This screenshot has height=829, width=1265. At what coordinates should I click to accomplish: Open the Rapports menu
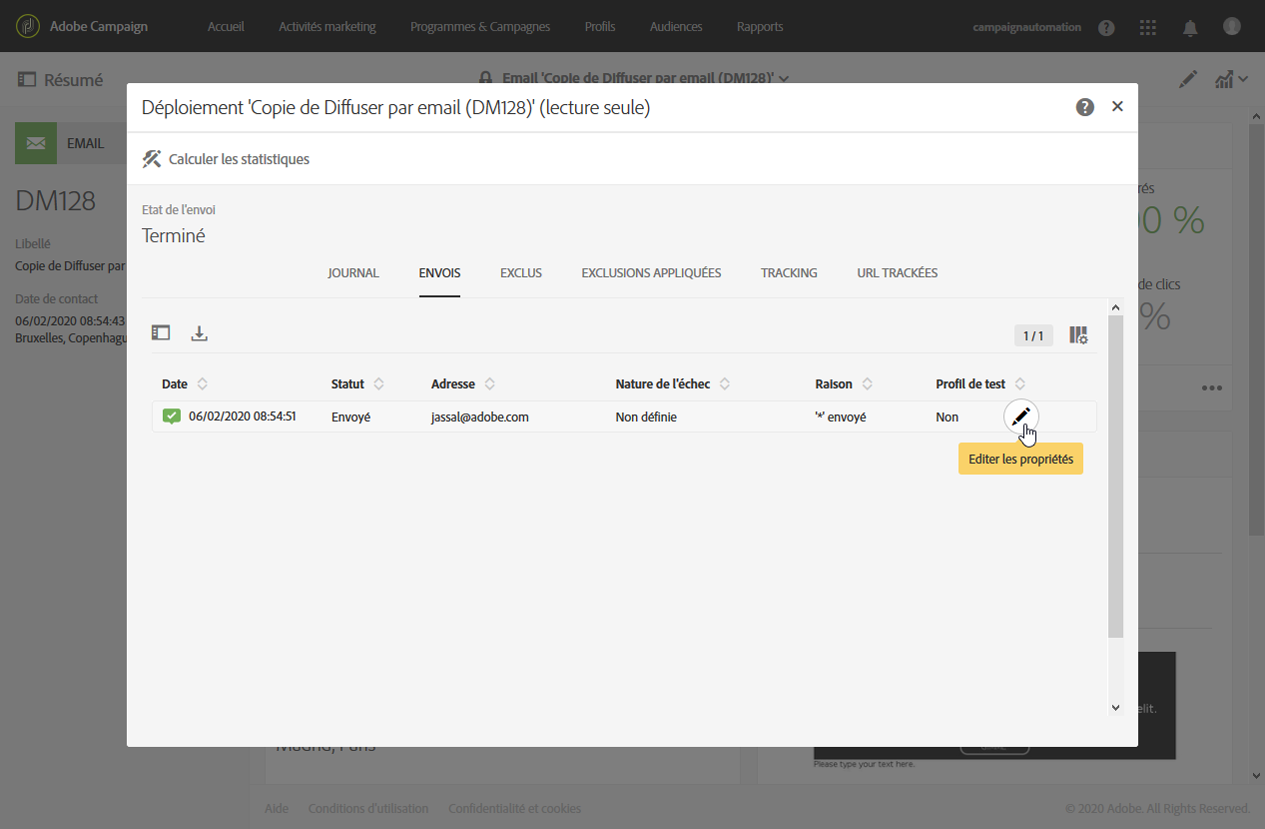760,27
